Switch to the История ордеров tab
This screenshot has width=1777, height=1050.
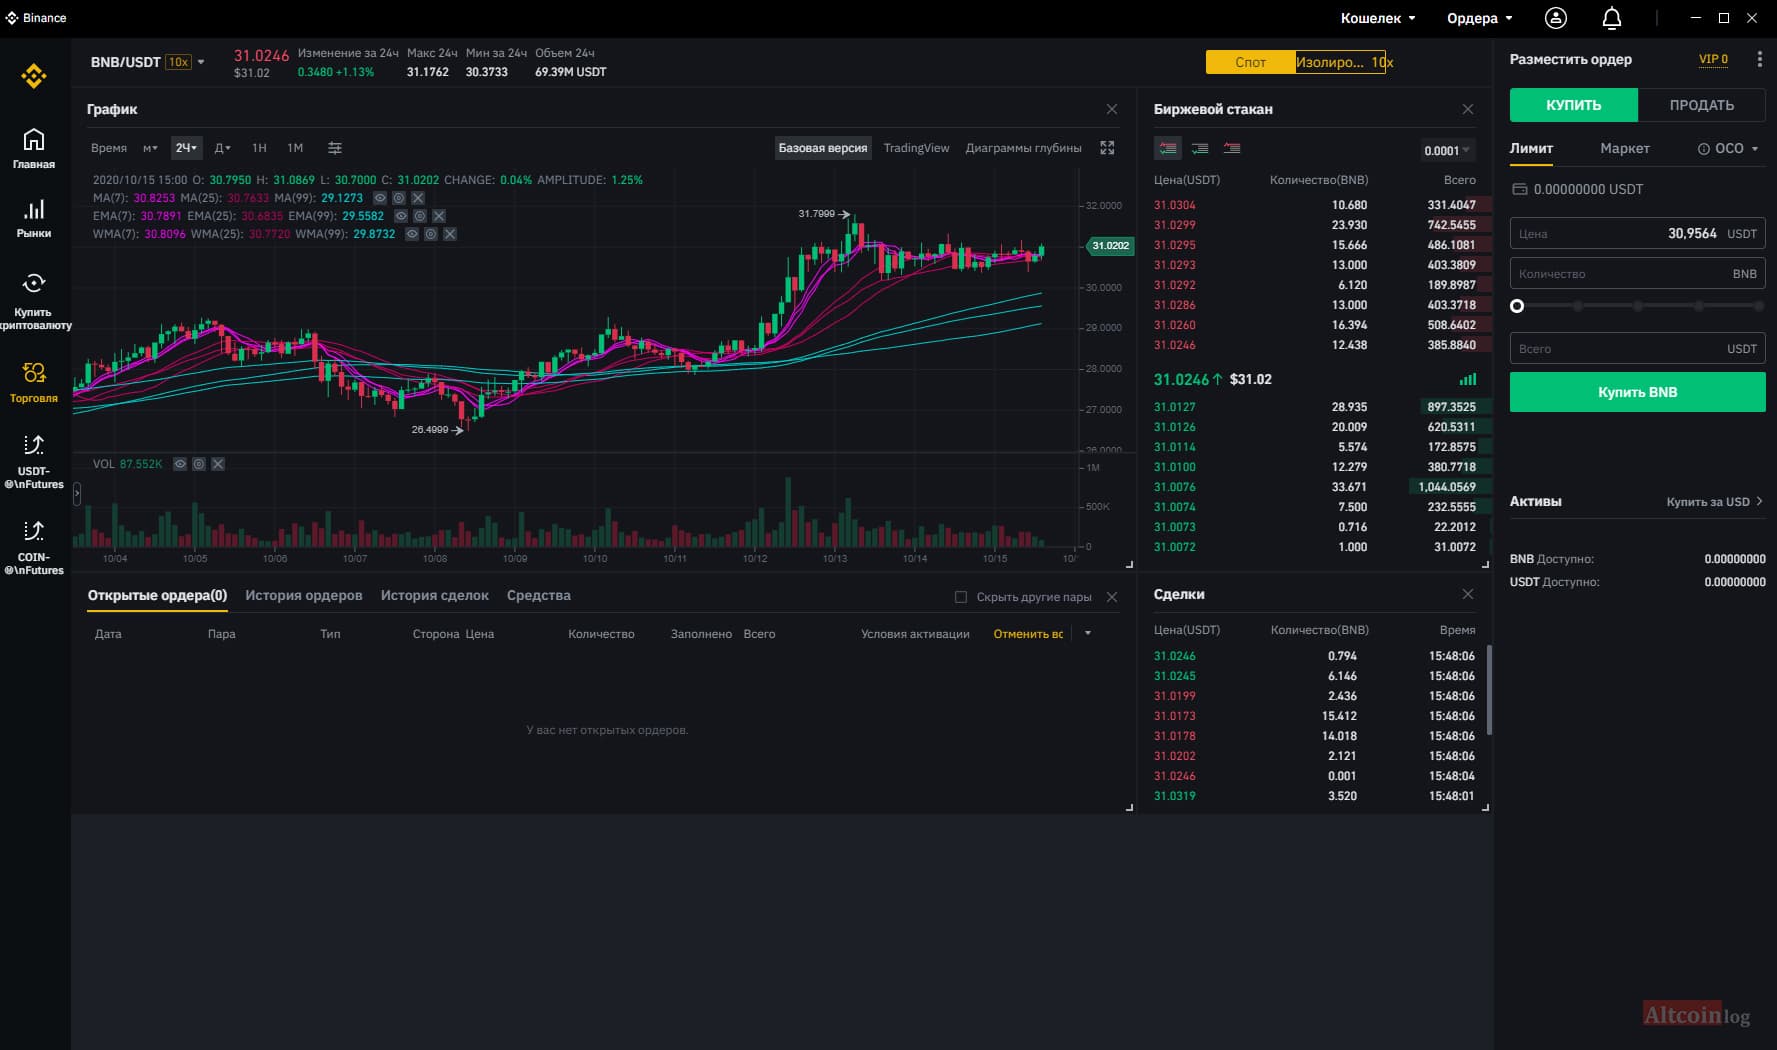click(304, 595)
